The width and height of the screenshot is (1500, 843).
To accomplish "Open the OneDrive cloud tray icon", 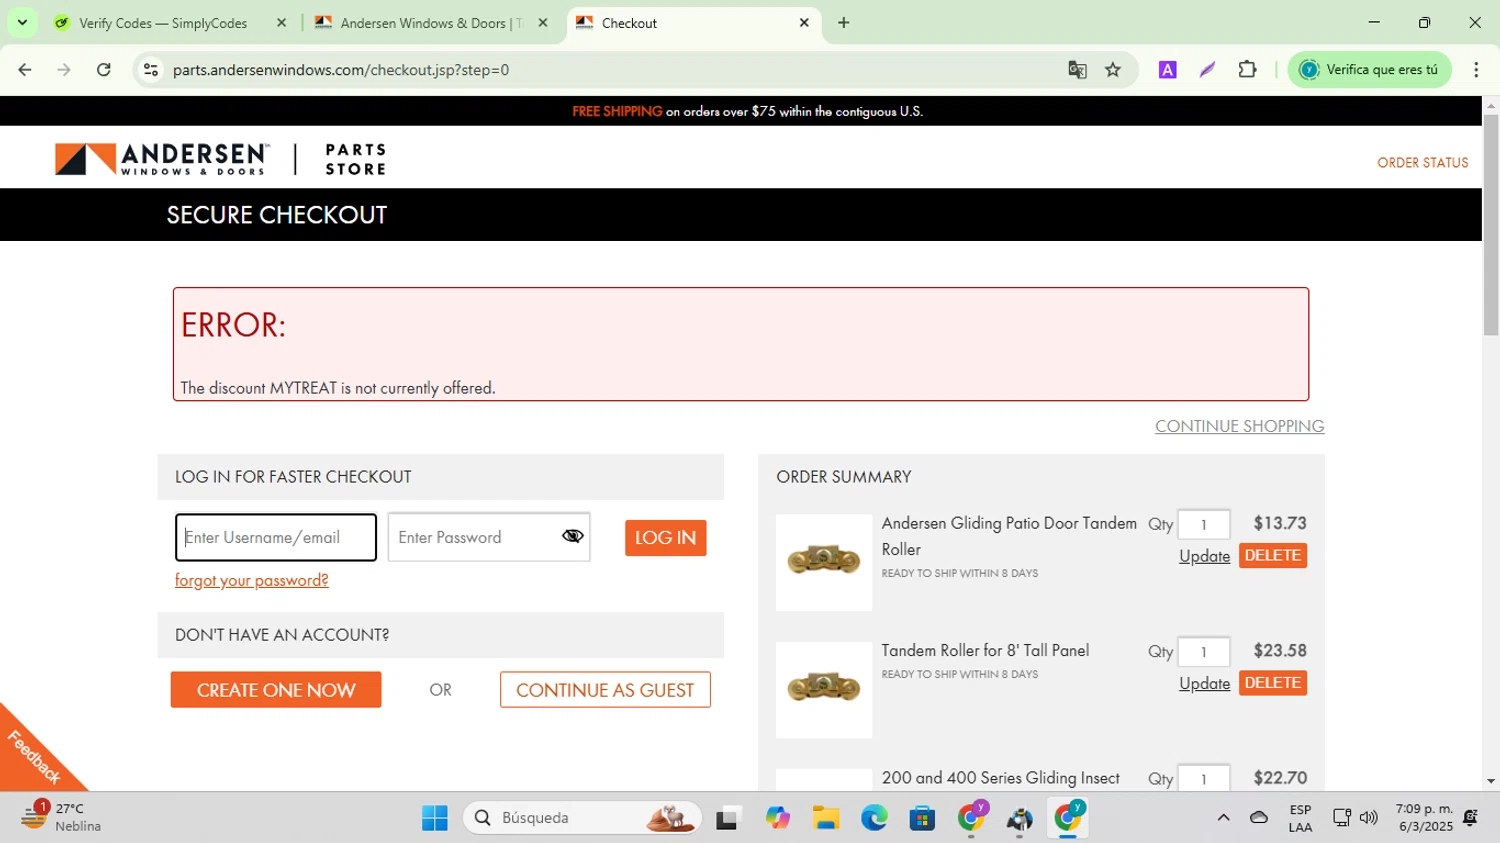I will point(1259,818).
